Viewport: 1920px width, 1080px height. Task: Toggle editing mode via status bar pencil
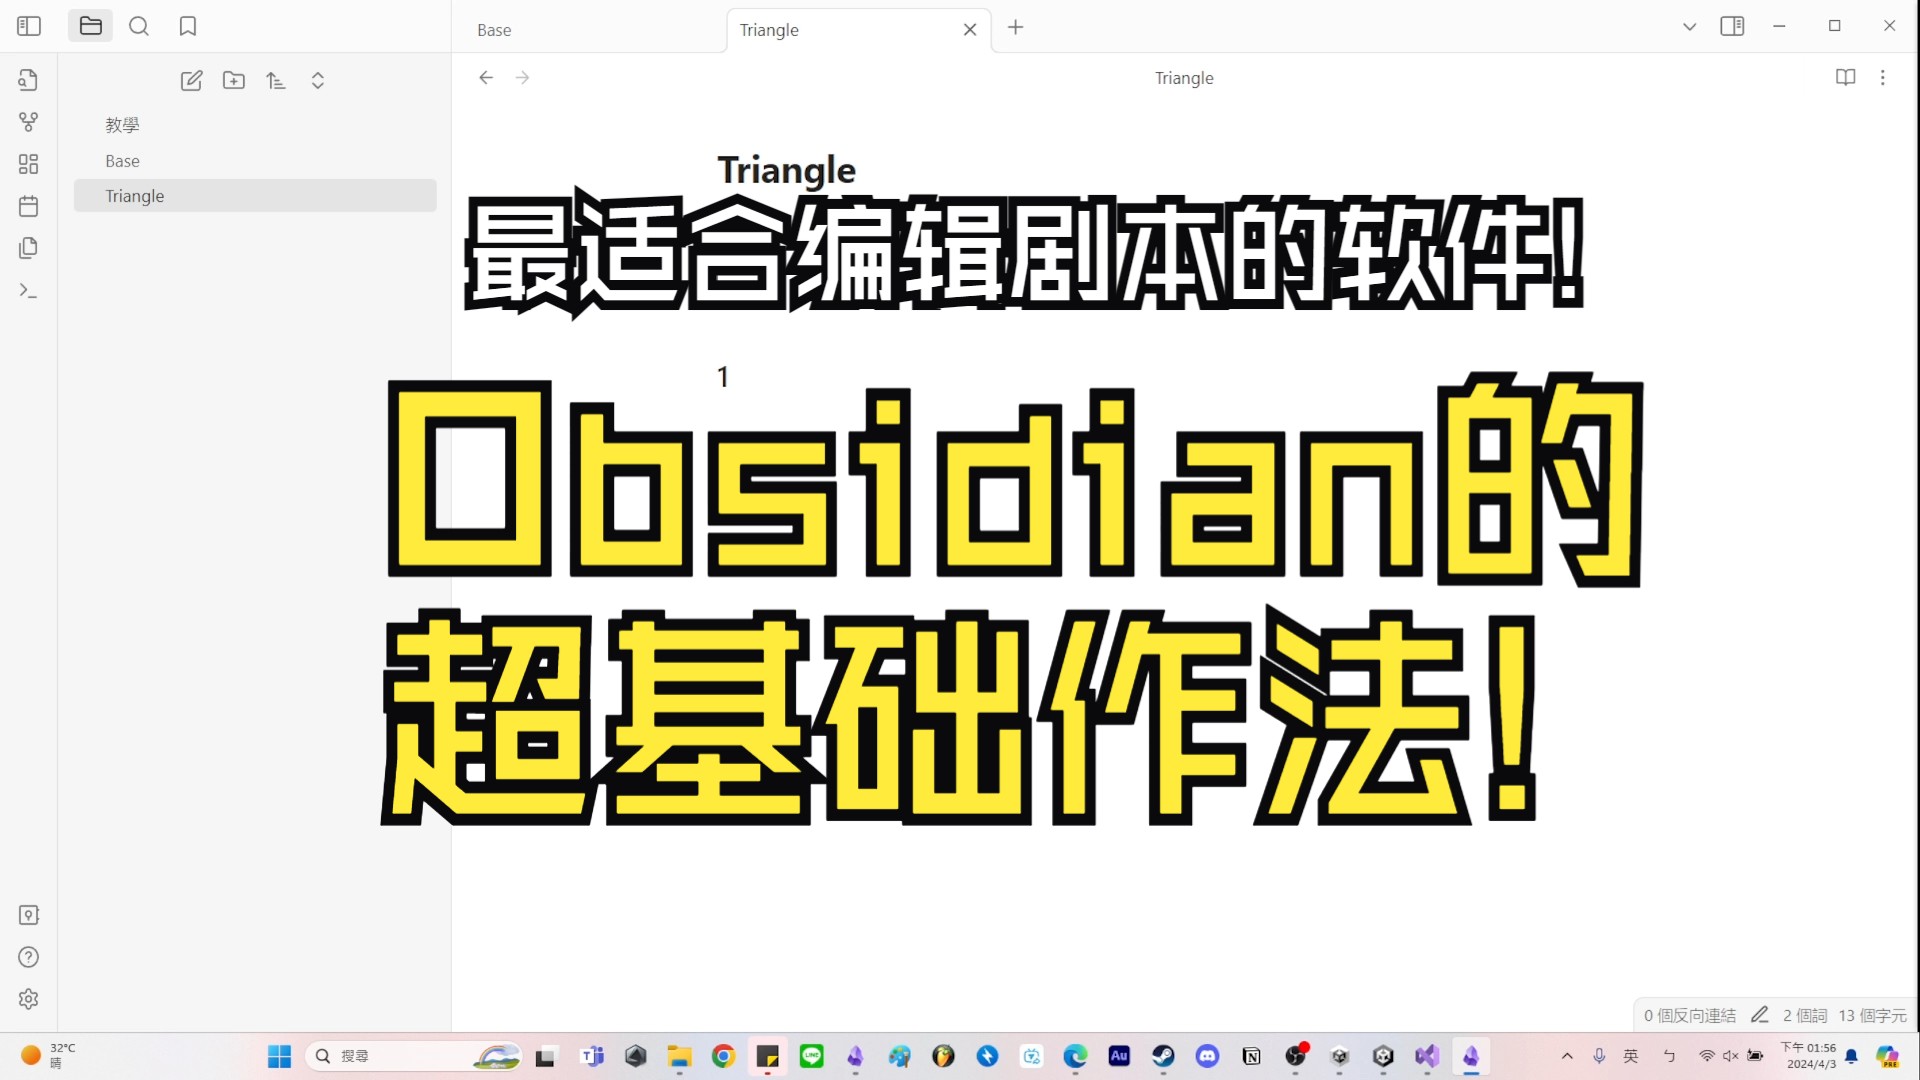coord(1760,1015)
